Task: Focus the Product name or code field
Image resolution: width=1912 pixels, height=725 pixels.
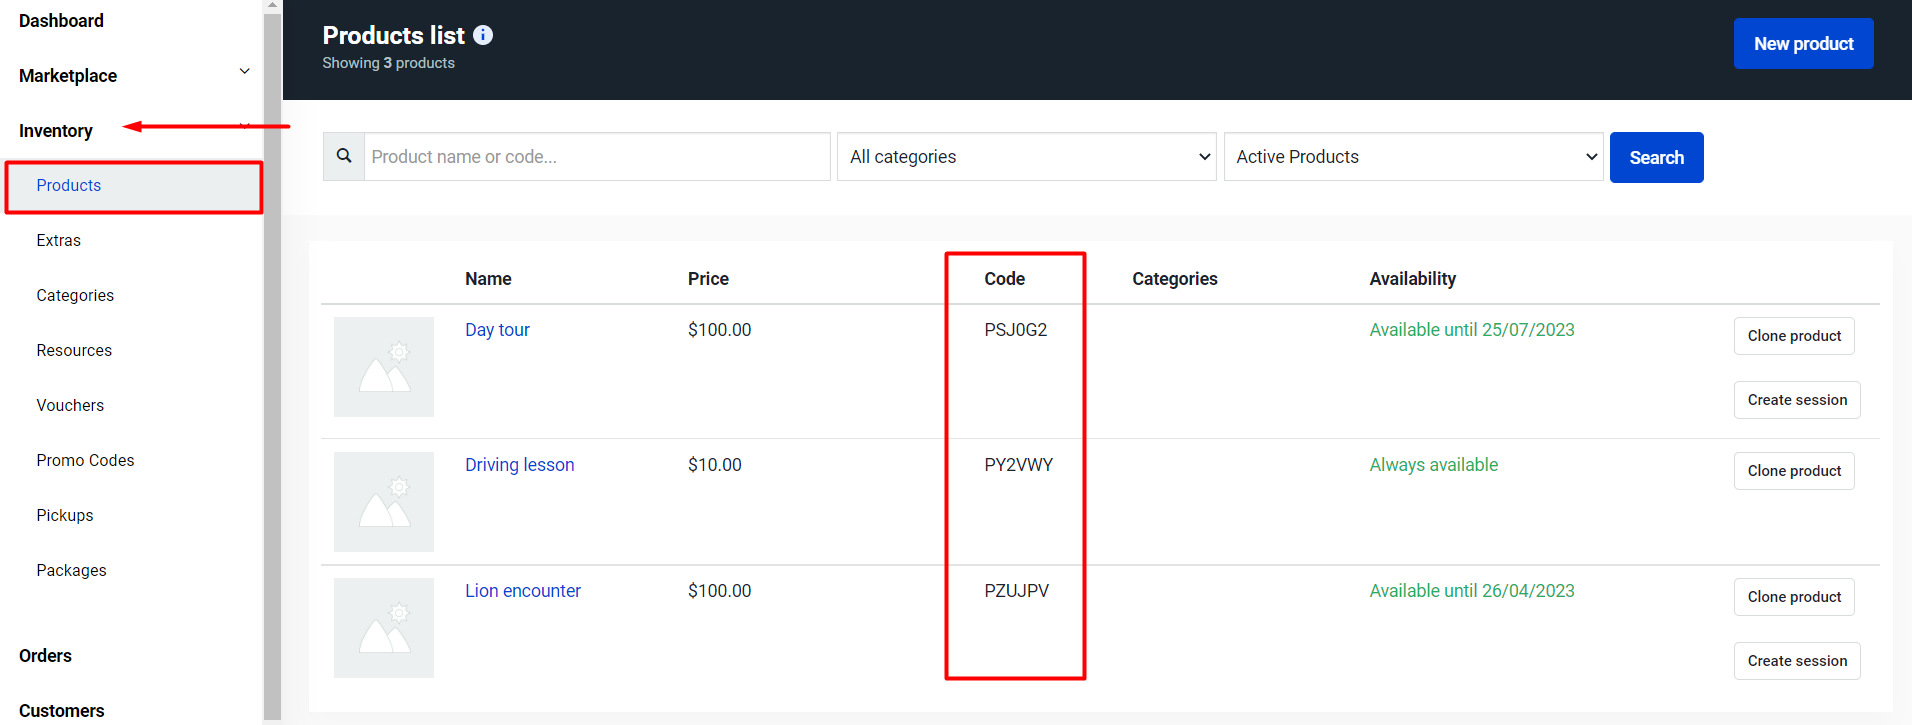Action: click(597, 157)
